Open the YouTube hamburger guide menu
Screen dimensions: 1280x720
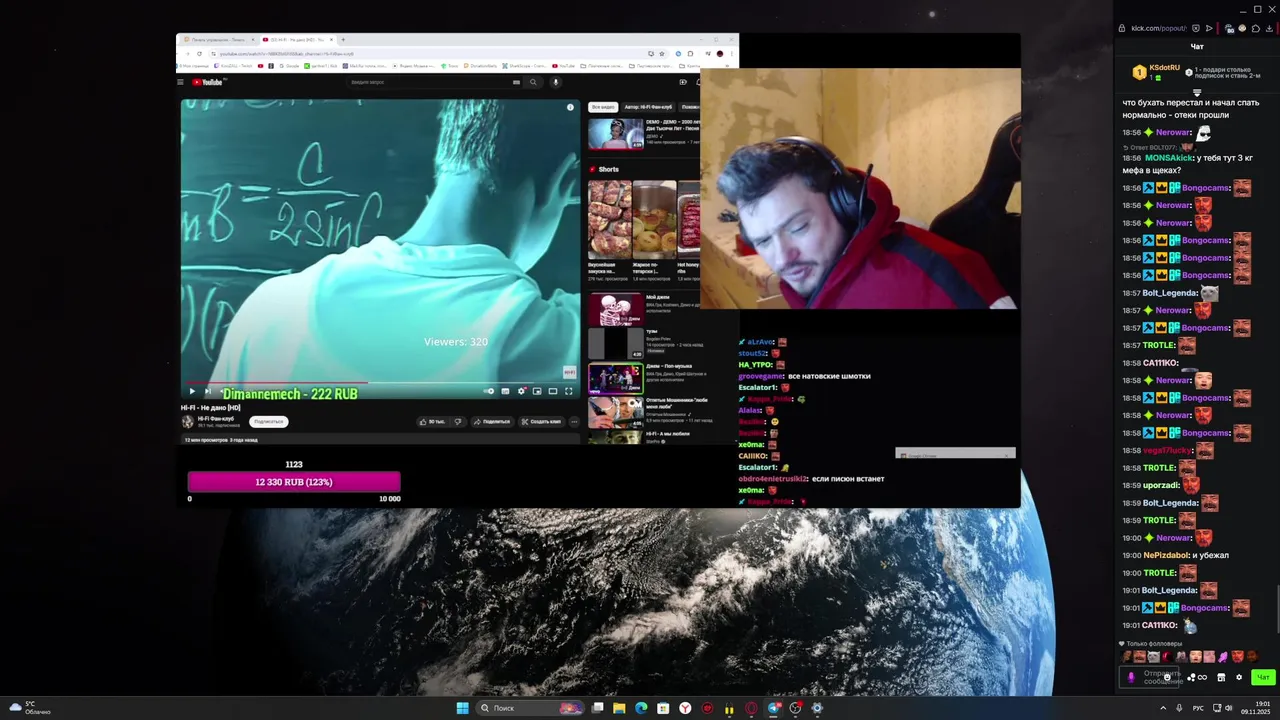[180, 82]
